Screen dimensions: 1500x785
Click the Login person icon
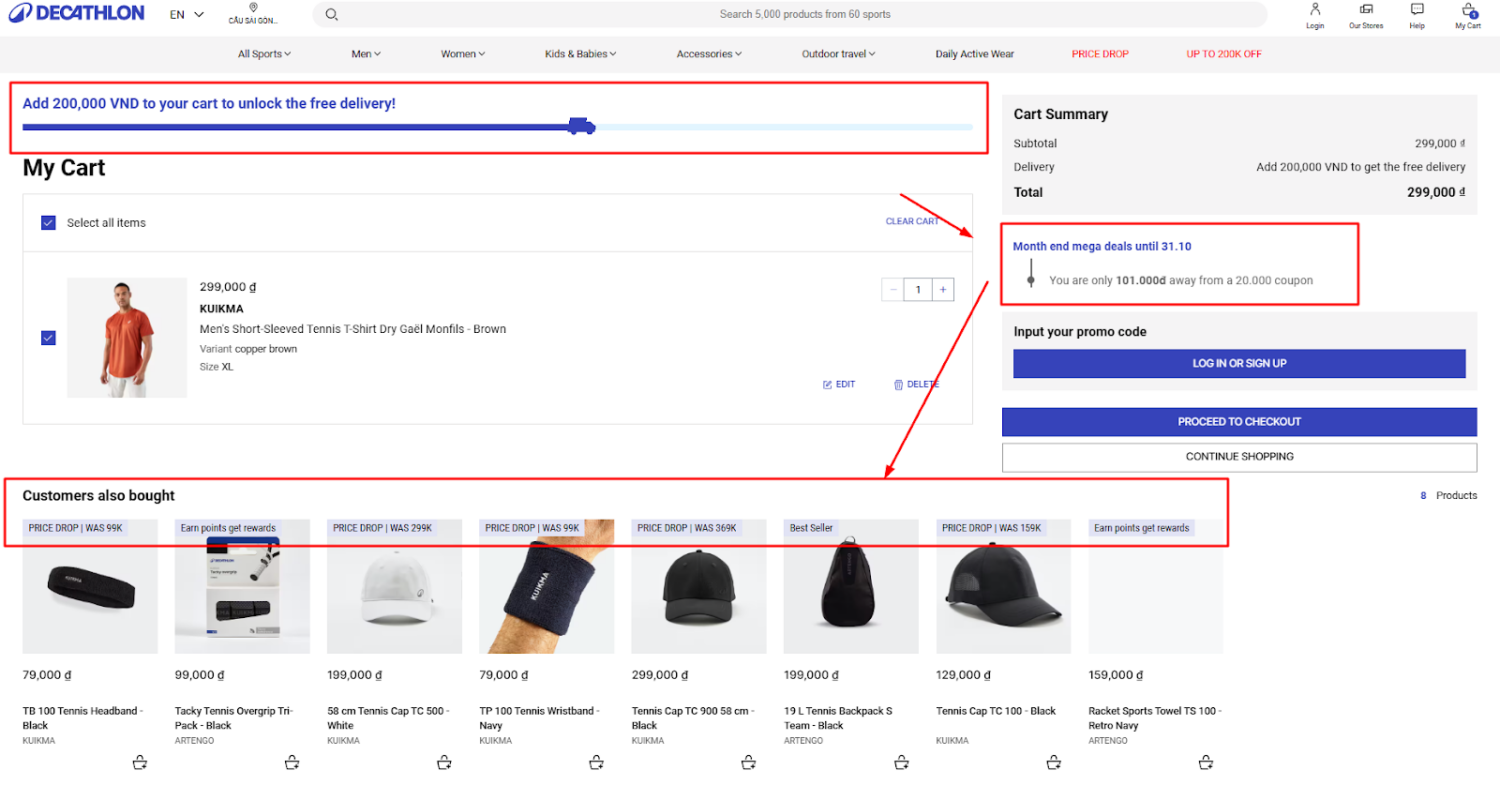[x=1315, y=10]
